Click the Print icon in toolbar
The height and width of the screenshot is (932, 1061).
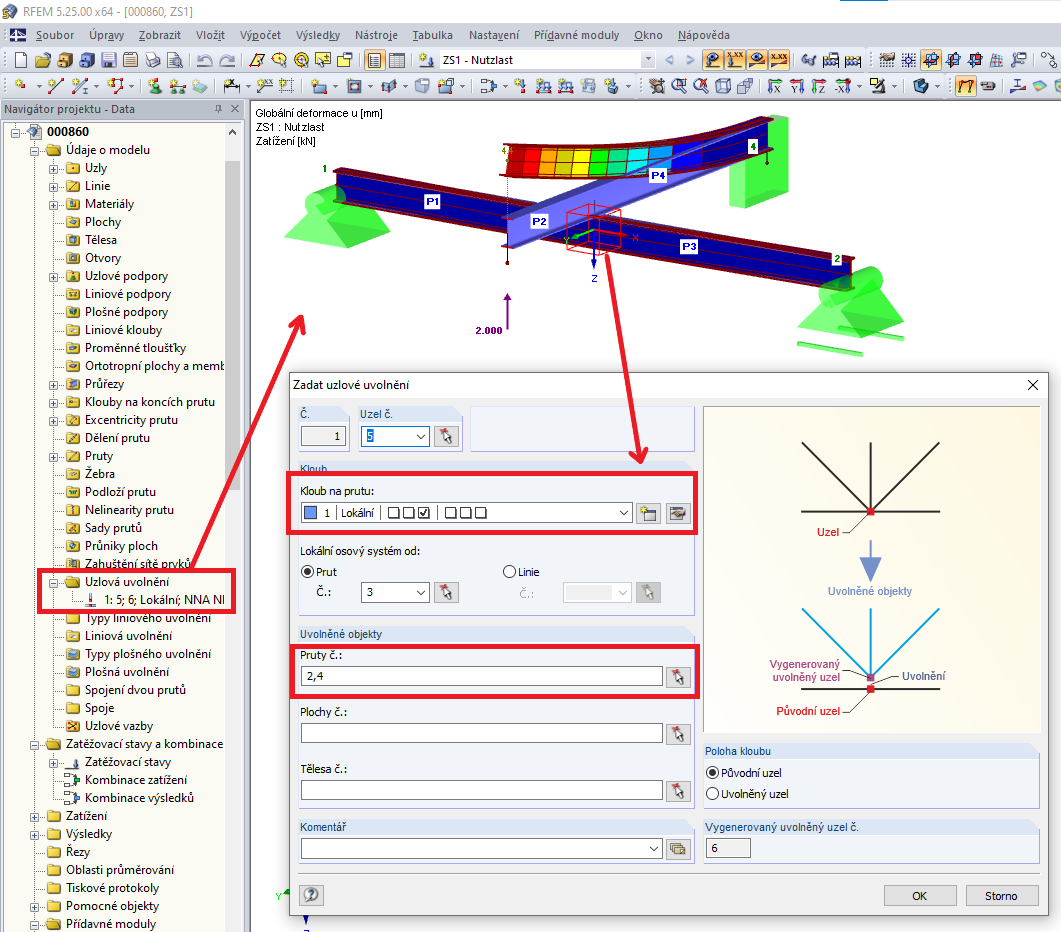[153, 60]
